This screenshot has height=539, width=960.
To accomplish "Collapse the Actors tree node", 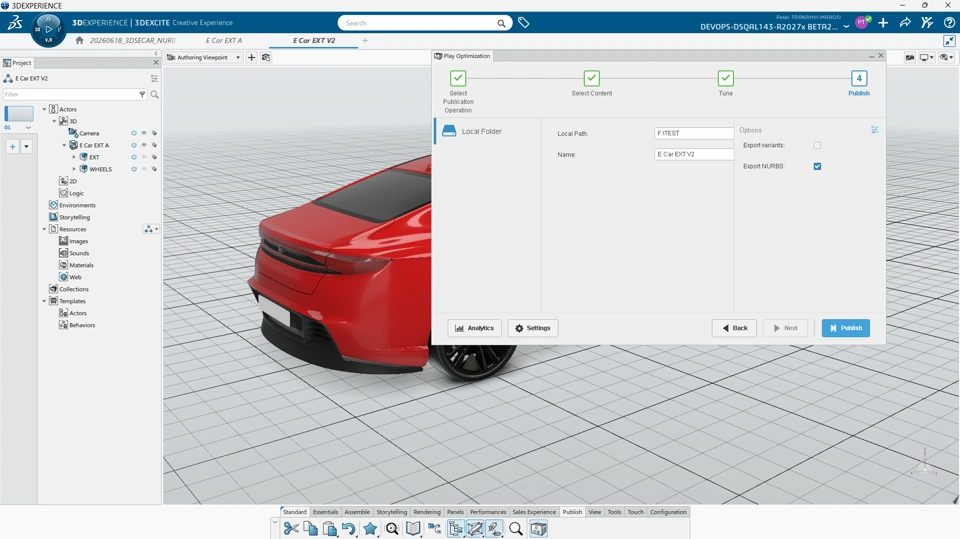I will pos(44,109).
